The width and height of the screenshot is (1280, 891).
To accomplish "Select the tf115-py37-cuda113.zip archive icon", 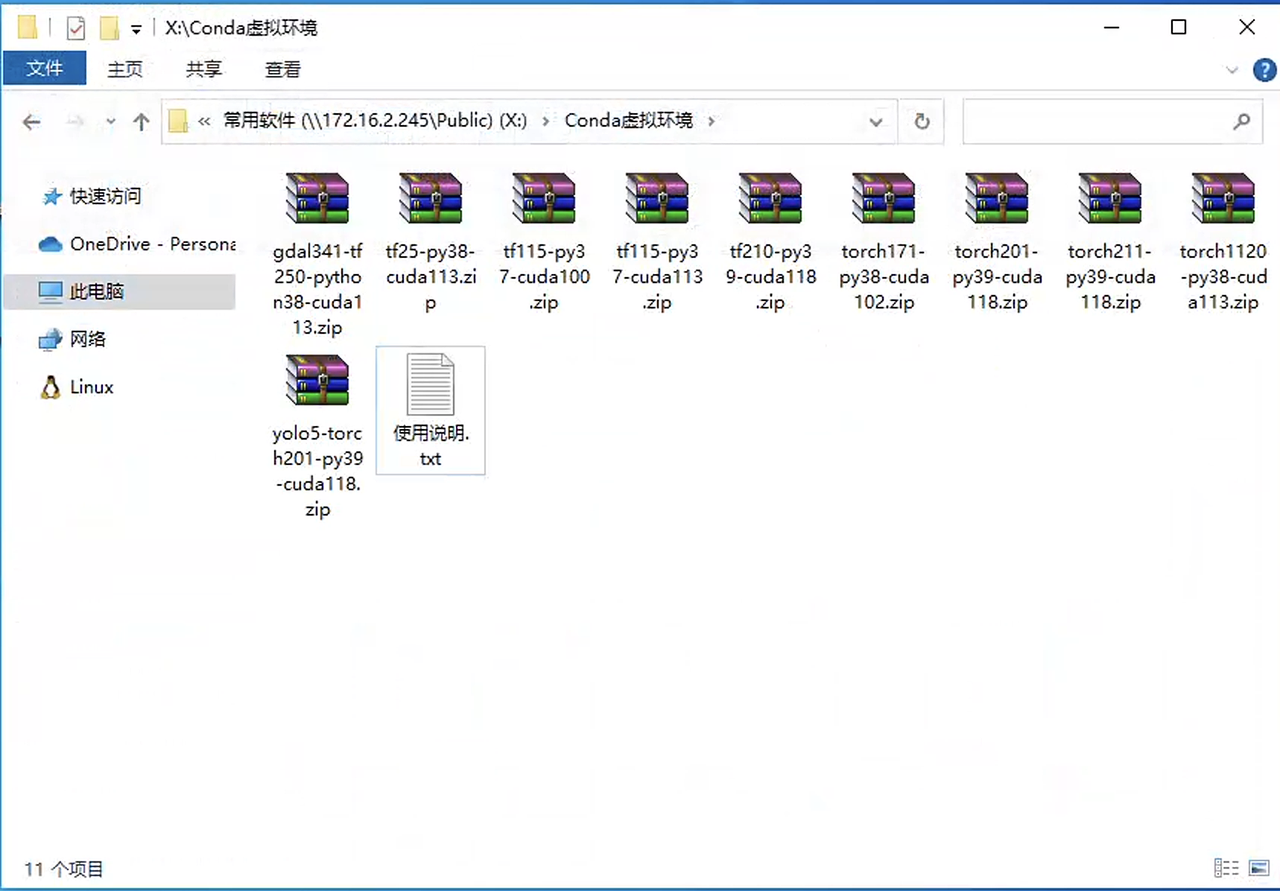I will click(657, 198).
